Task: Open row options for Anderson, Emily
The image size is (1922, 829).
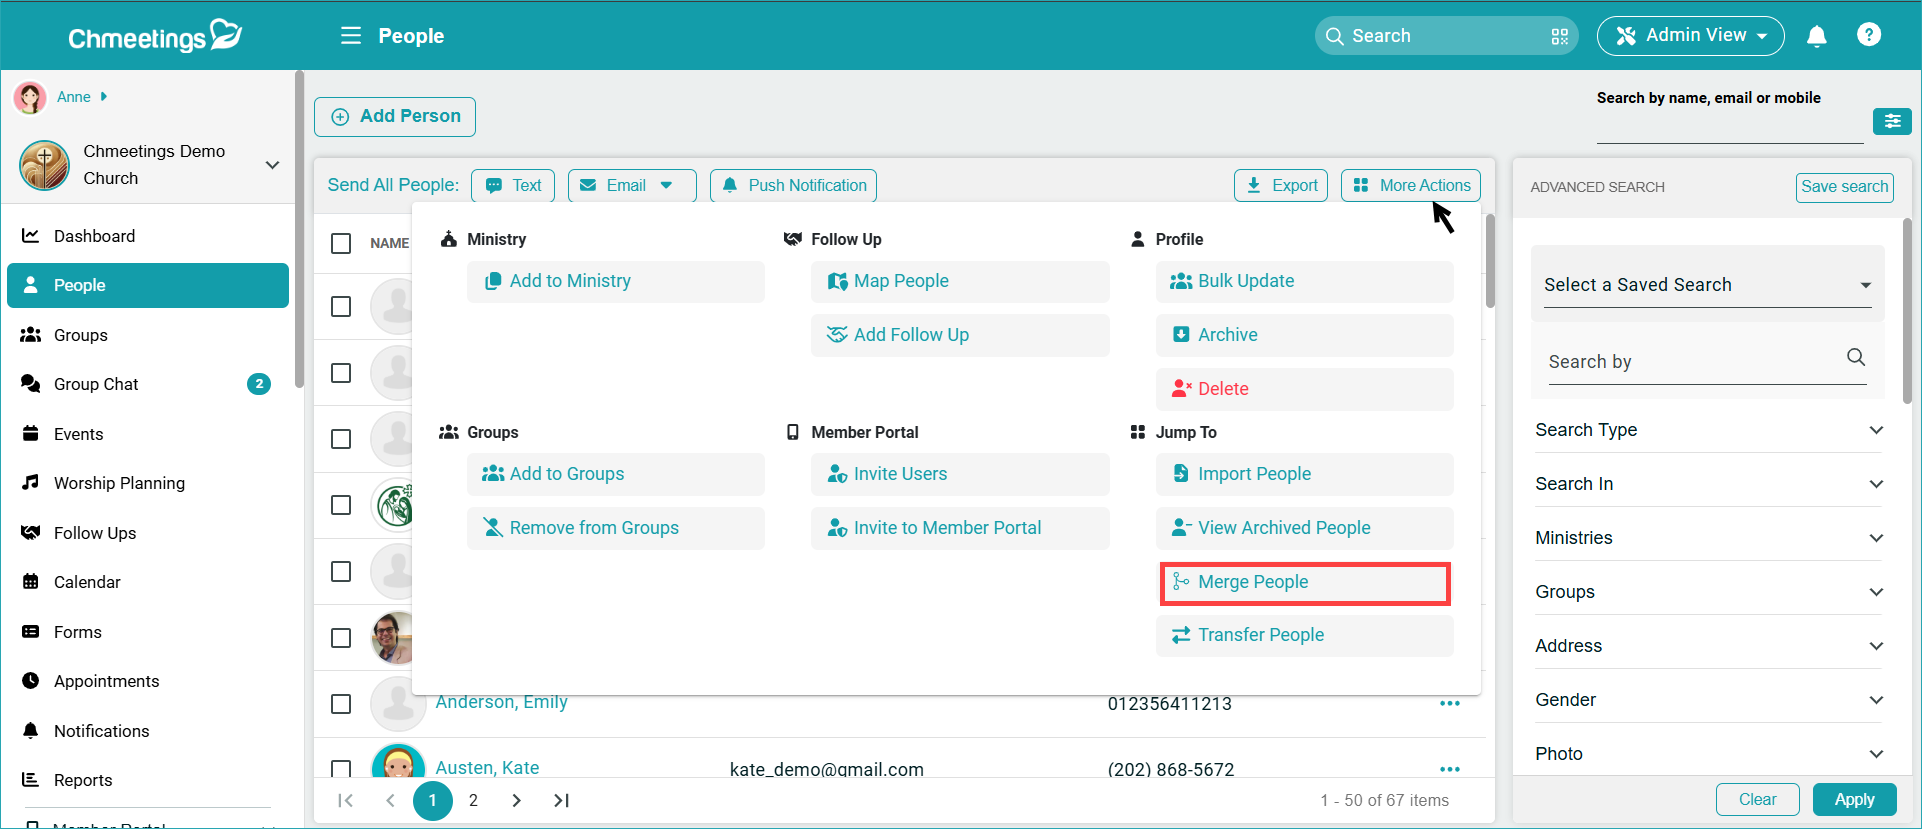Action: click(1449, 703)
